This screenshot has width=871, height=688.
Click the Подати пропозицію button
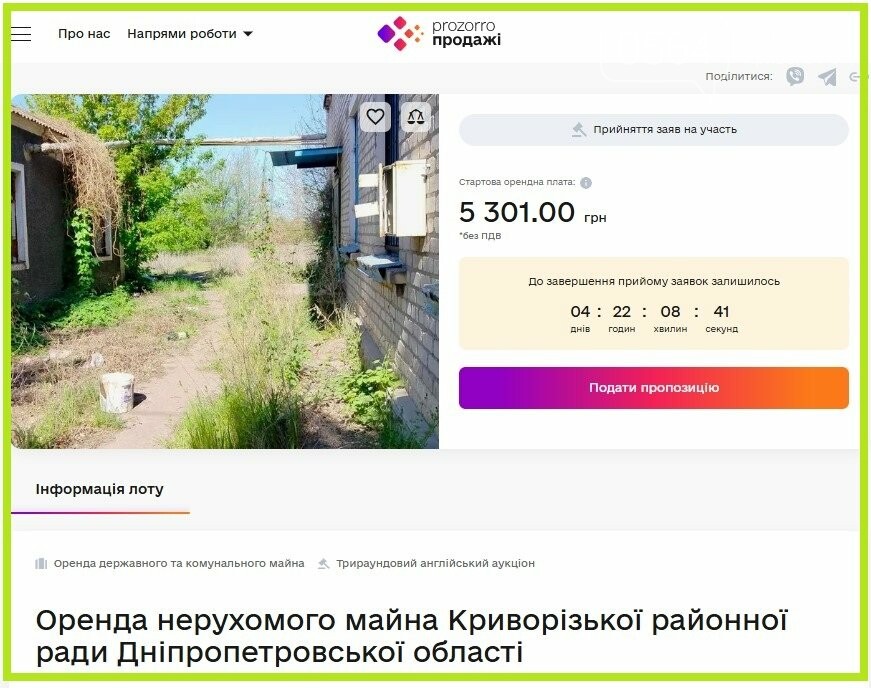tap(654, 388)
